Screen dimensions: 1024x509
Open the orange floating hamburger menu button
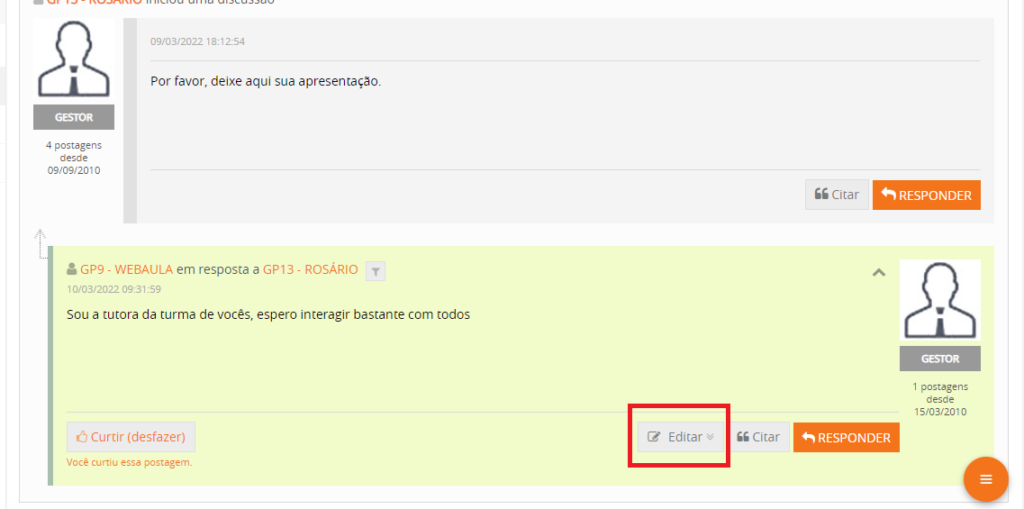(985, 480)
